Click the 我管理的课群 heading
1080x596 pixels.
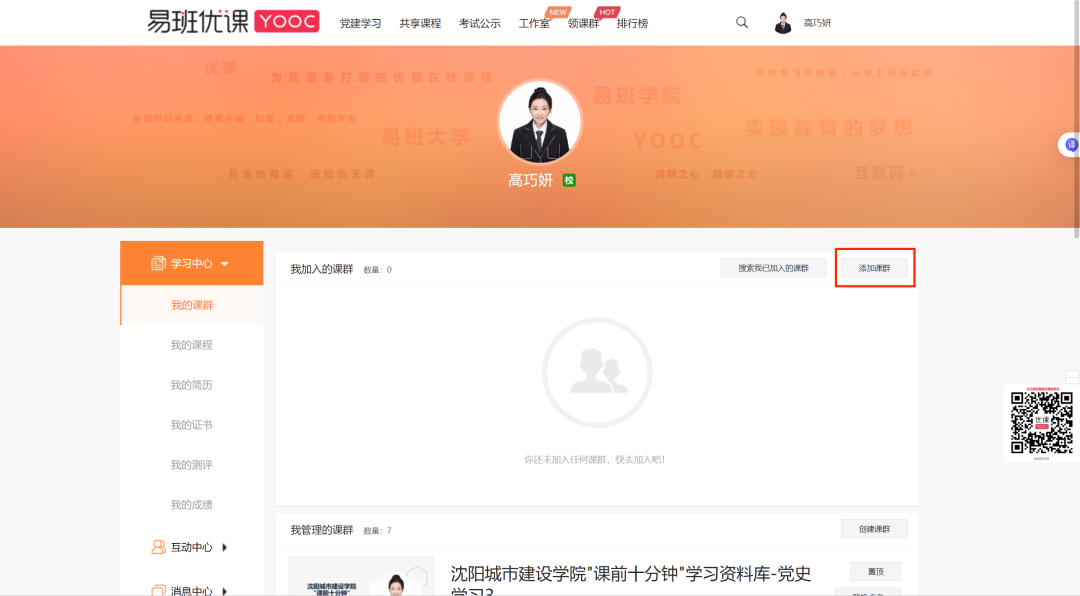point(322,530)
